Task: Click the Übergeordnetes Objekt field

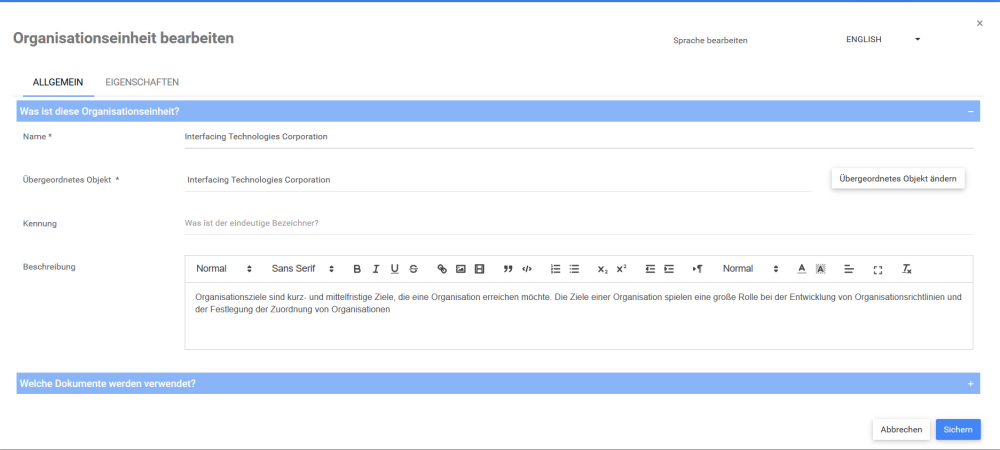Action: tap(498, 180)
